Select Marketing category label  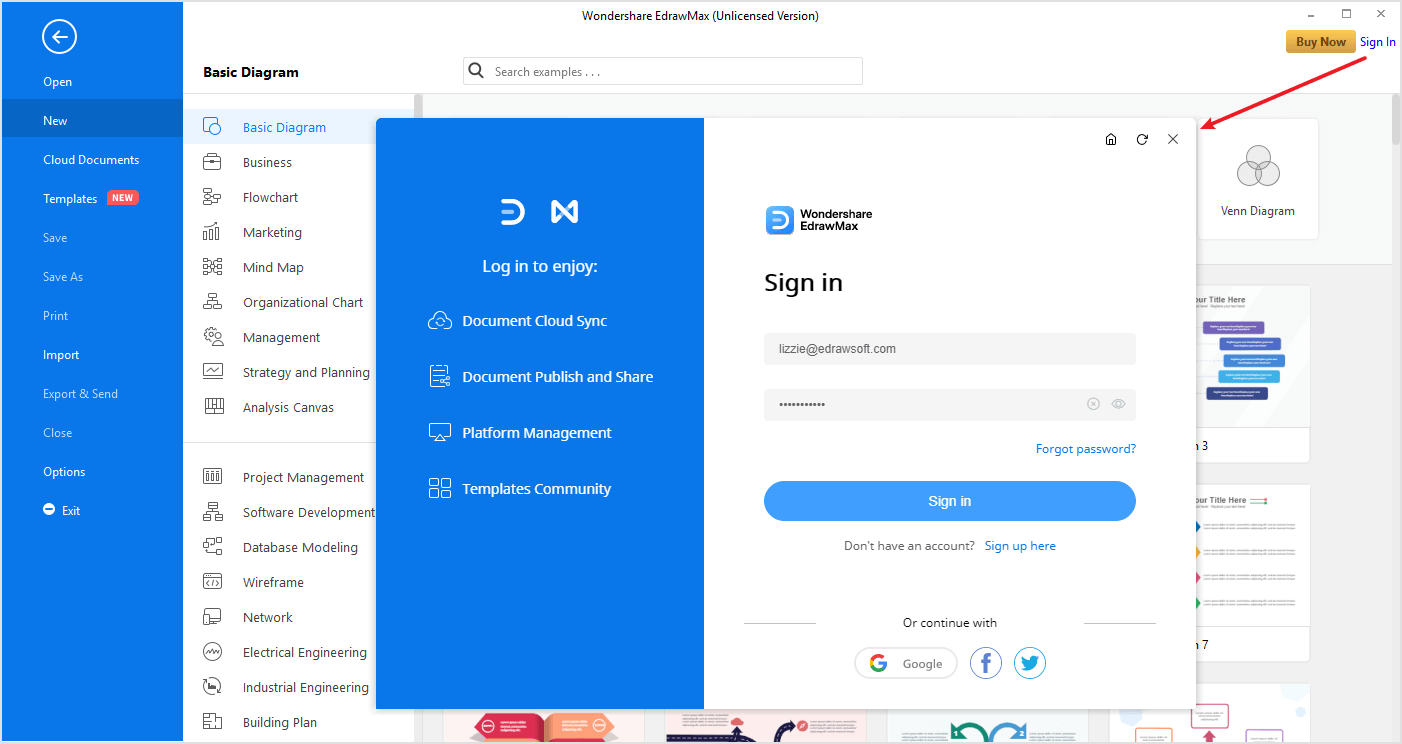[272, 232]
